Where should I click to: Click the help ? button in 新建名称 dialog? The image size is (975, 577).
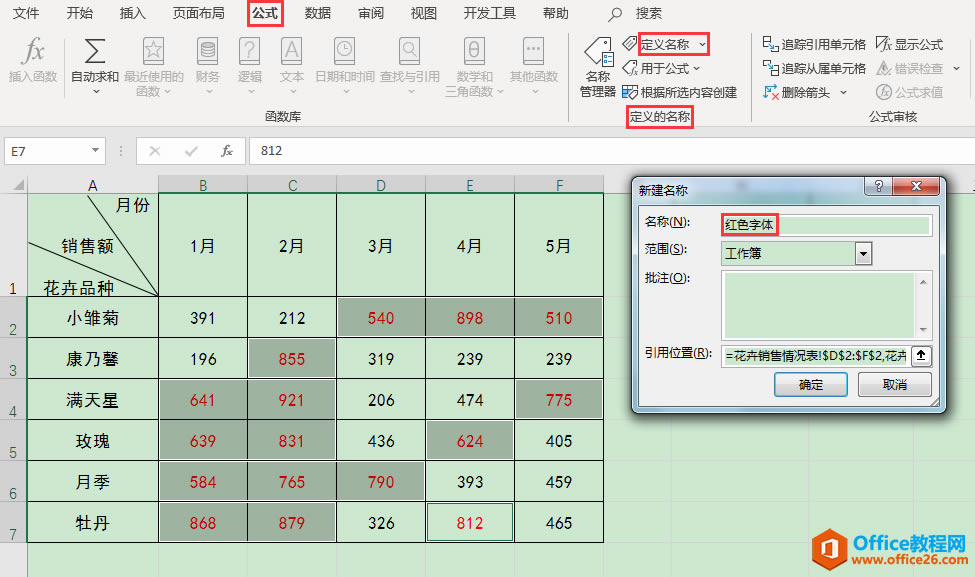878,186
